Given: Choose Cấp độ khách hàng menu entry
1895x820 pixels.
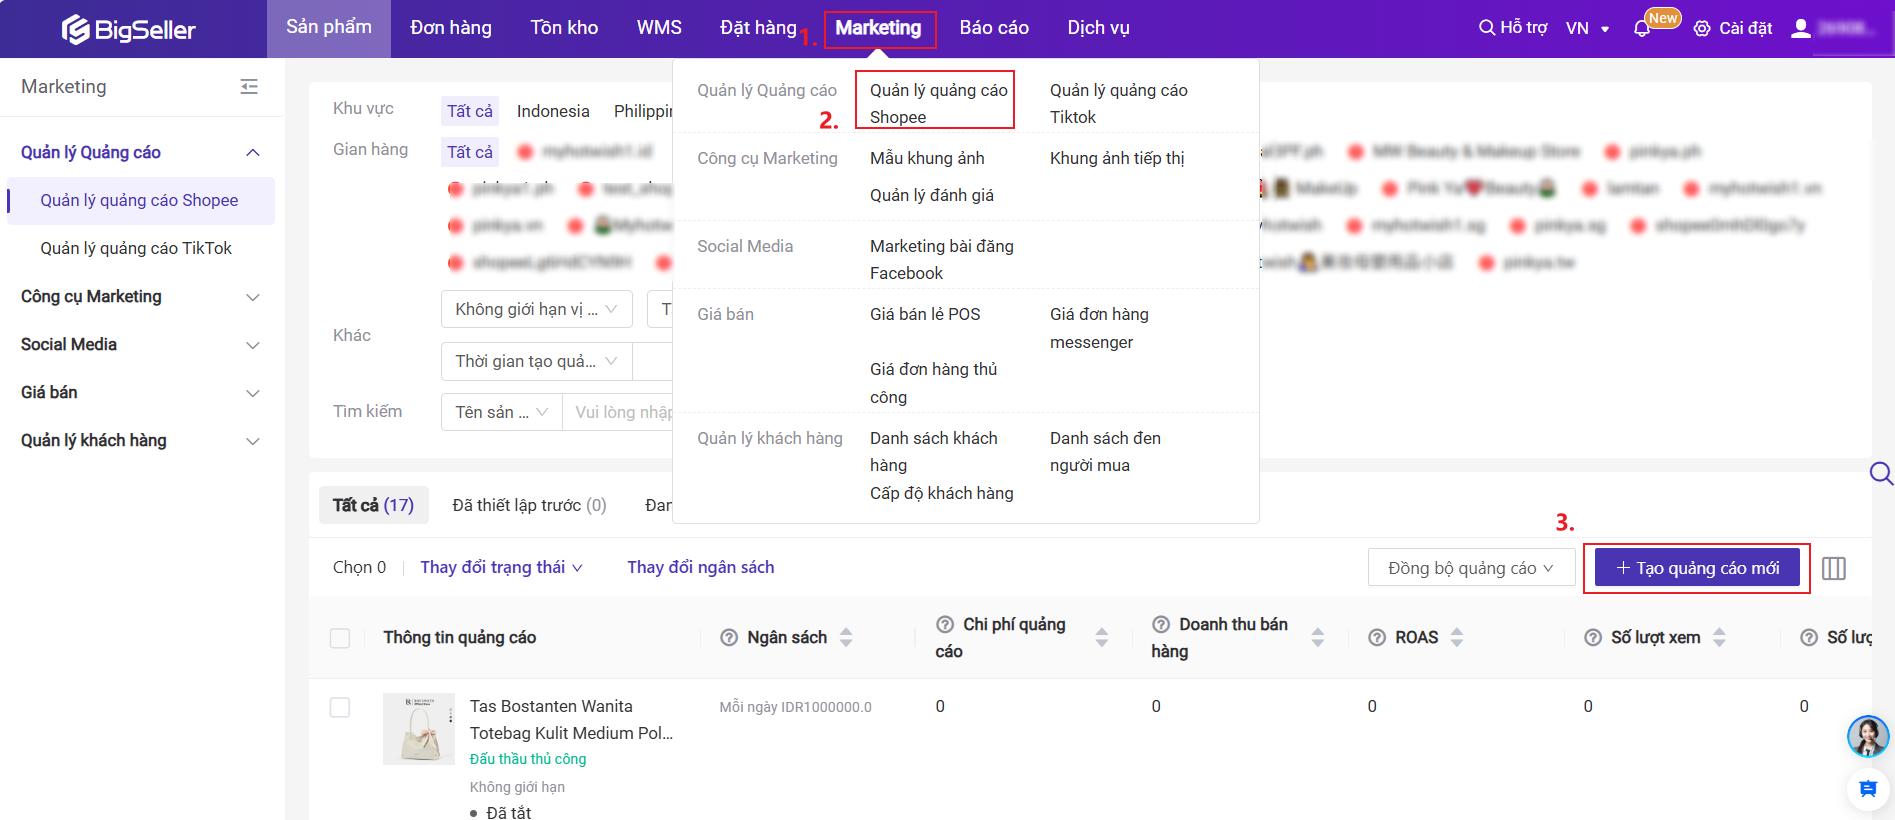Looking at the screenshot, I should click(942, 493).
